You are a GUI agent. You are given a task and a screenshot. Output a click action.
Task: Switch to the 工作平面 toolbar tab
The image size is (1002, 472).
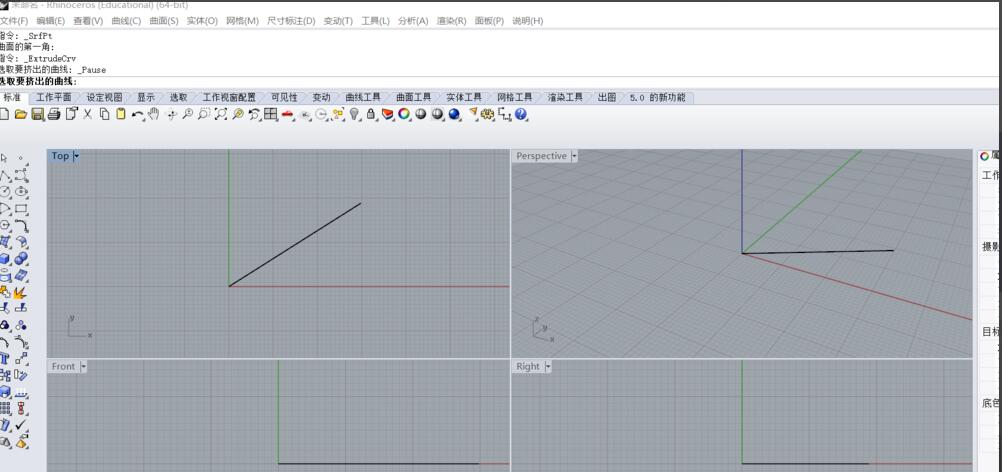click(54, 98)
